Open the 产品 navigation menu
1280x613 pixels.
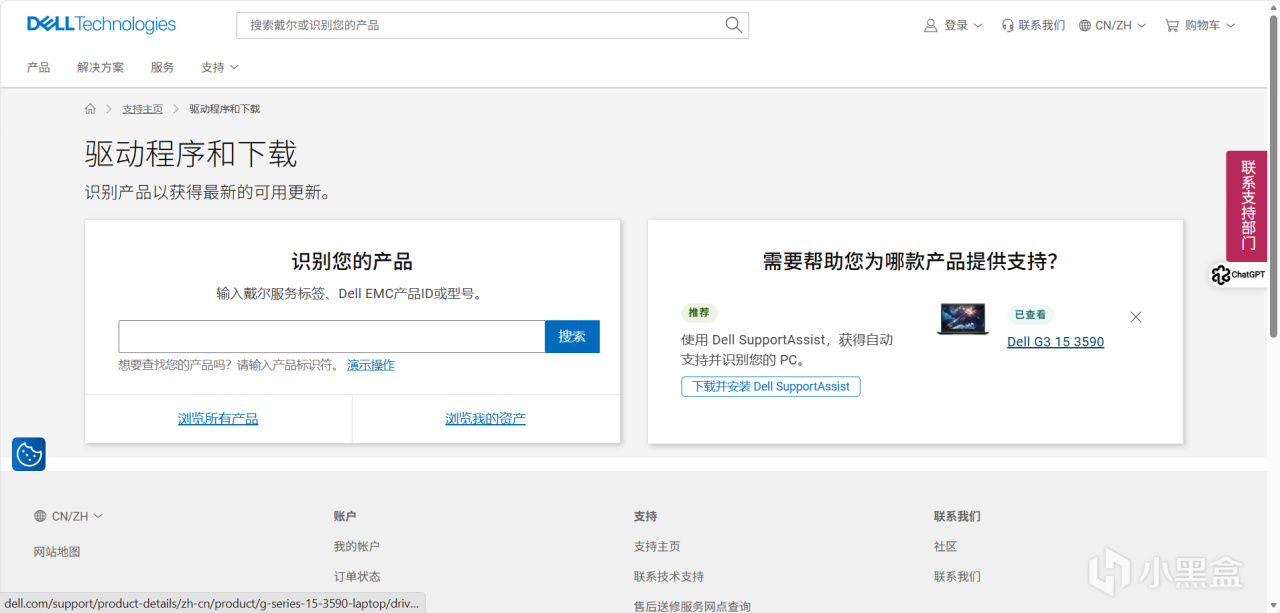pyautogui.click(x=38, y=67)
